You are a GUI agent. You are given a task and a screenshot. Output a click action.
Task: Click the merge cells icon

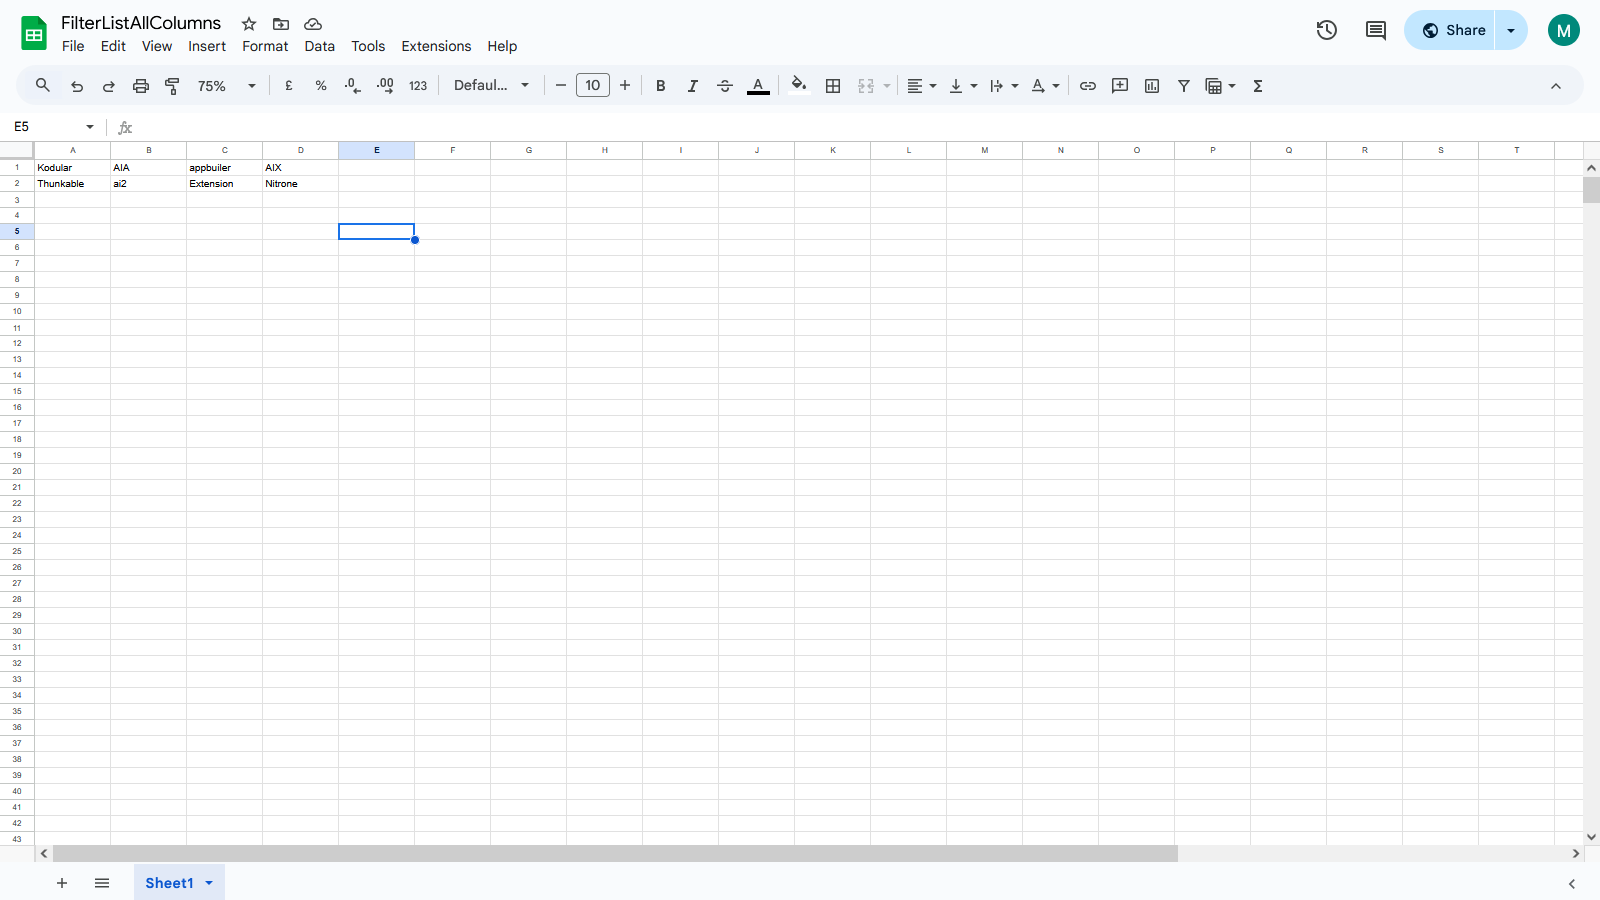pyautogui.click(x=866, y=86)
